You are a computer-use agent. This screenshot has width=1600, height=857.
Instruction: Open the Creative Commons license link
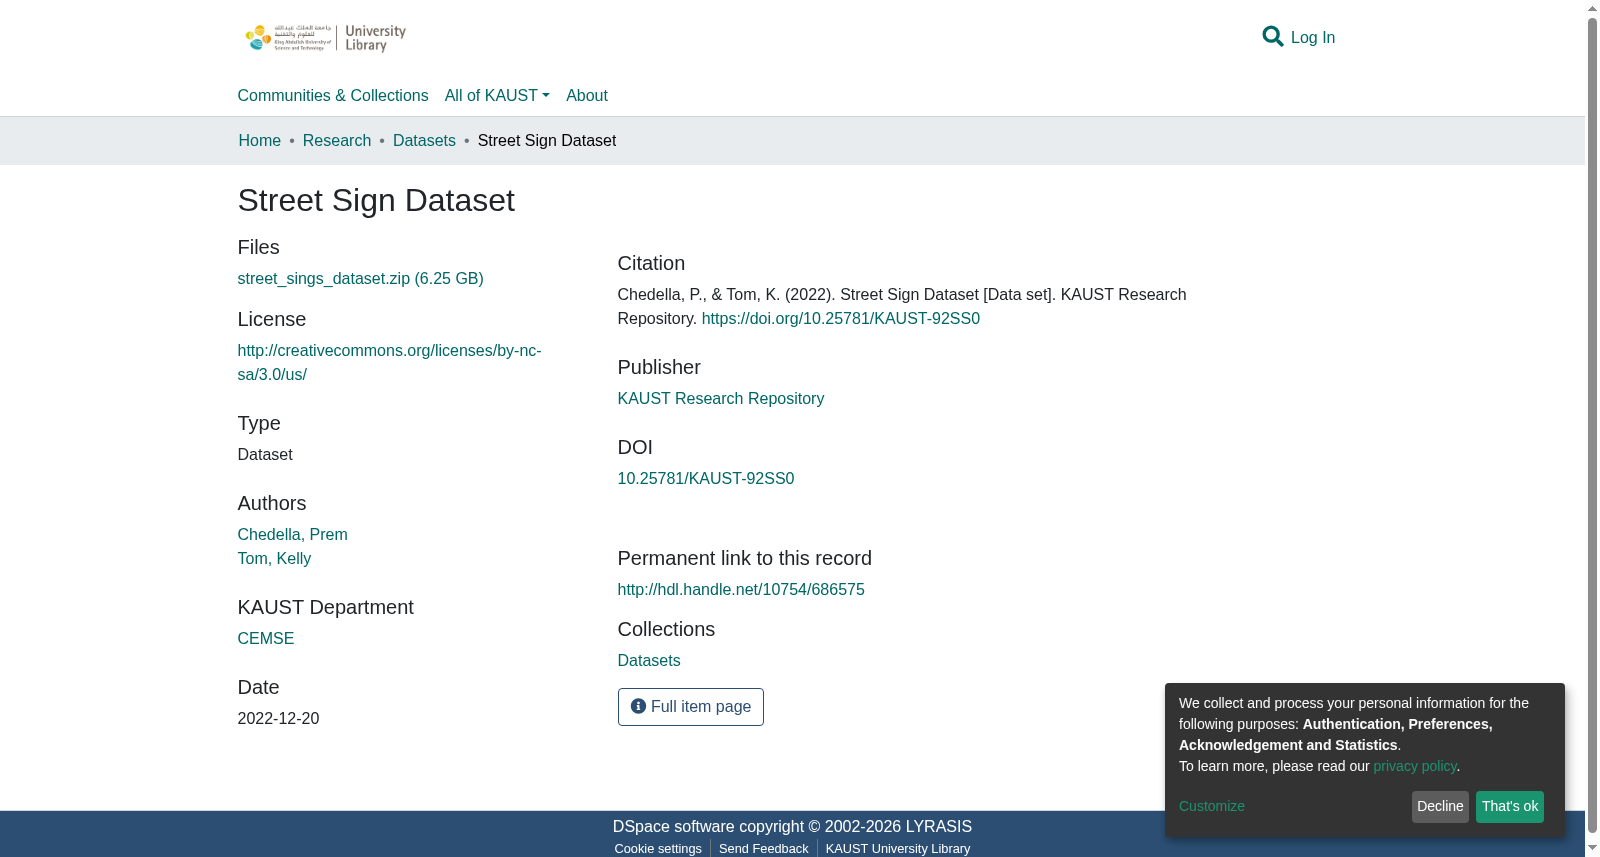pyautogui.click(x=390, y=363)
